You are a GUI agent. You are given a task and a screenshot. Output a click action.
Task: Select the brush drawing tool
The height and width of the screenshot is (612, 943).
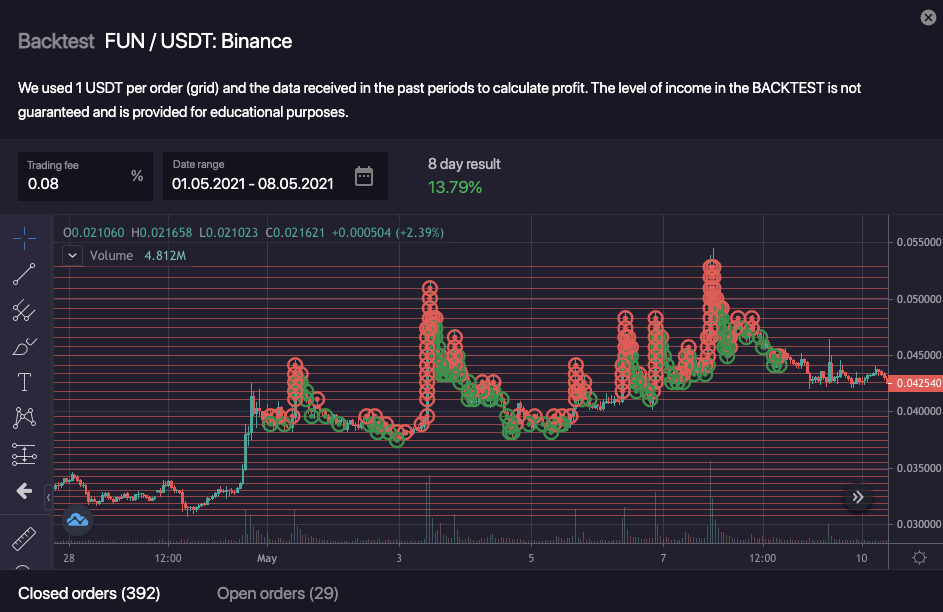tap(24, 347)
